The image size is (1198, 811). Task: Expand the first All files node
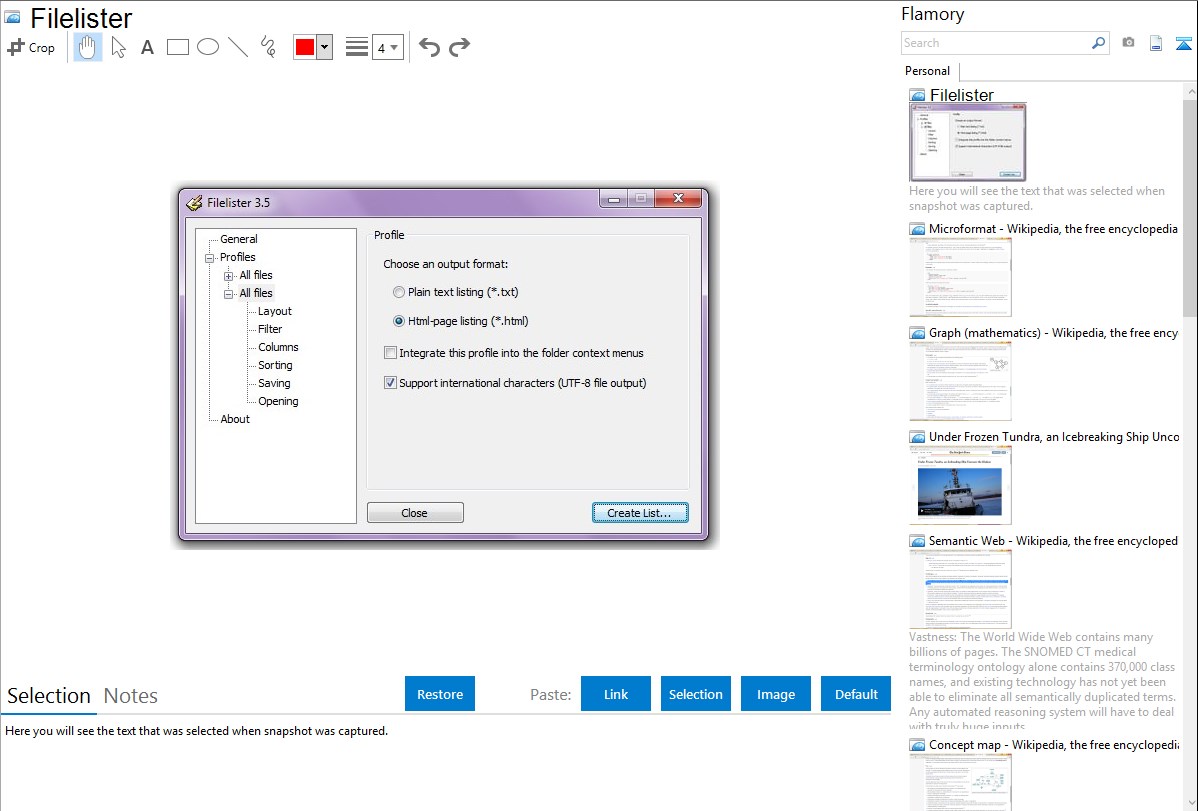point(228,276)
